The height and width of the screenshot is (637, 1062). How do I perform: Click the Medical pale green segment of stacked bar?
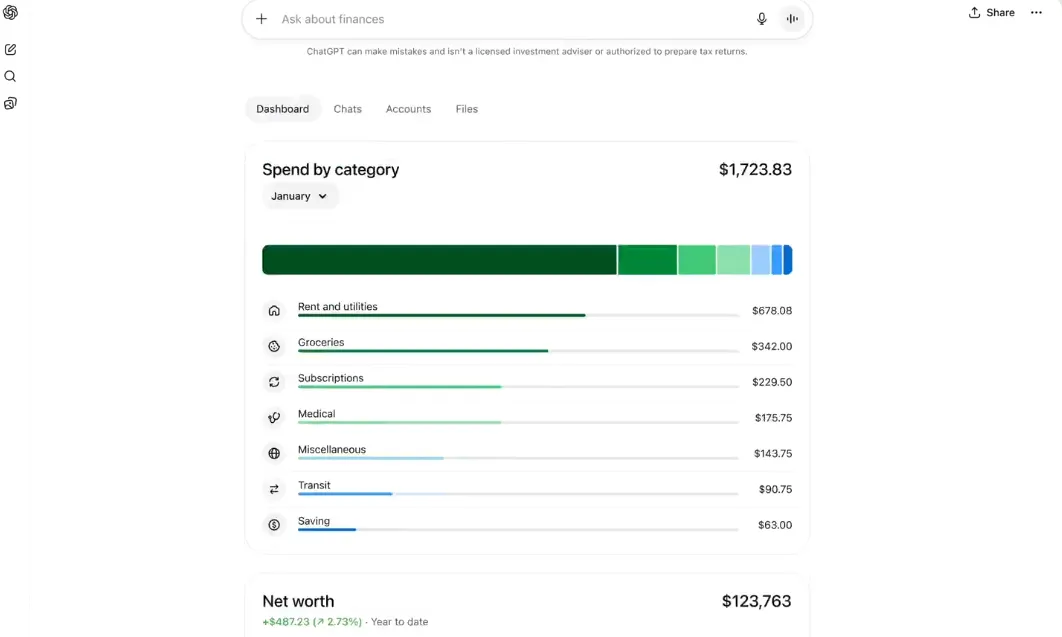coord(734,260)
